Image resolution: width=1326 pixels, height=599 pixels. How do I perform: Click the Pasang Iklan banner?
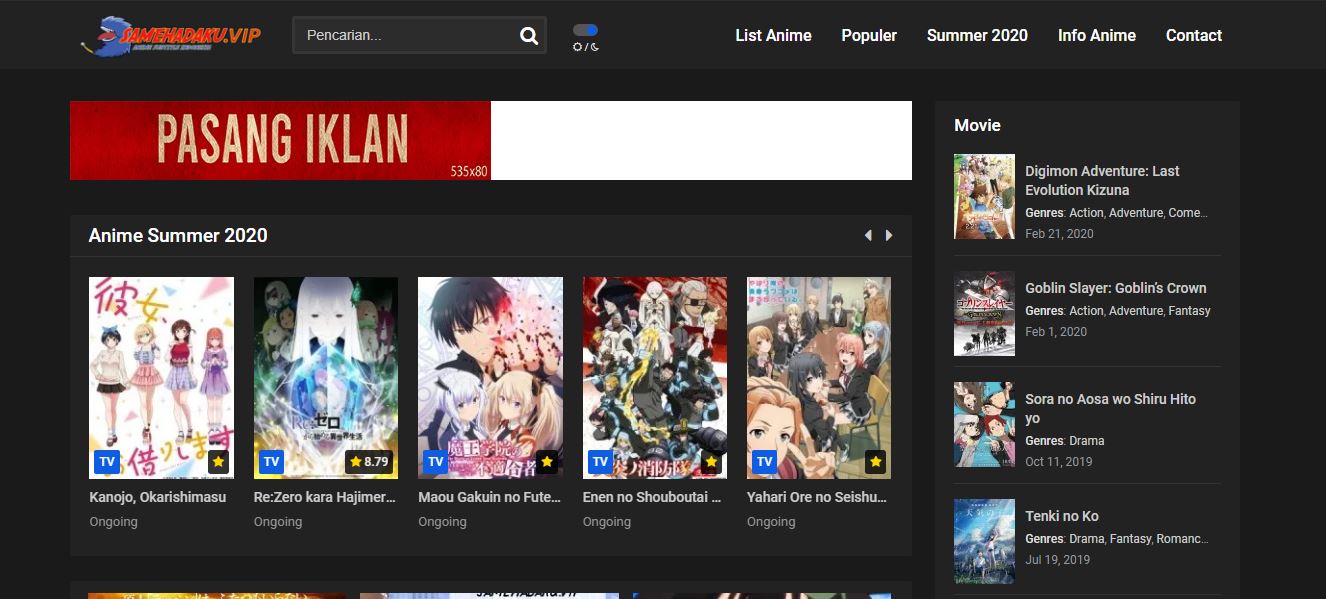[281, 140]
